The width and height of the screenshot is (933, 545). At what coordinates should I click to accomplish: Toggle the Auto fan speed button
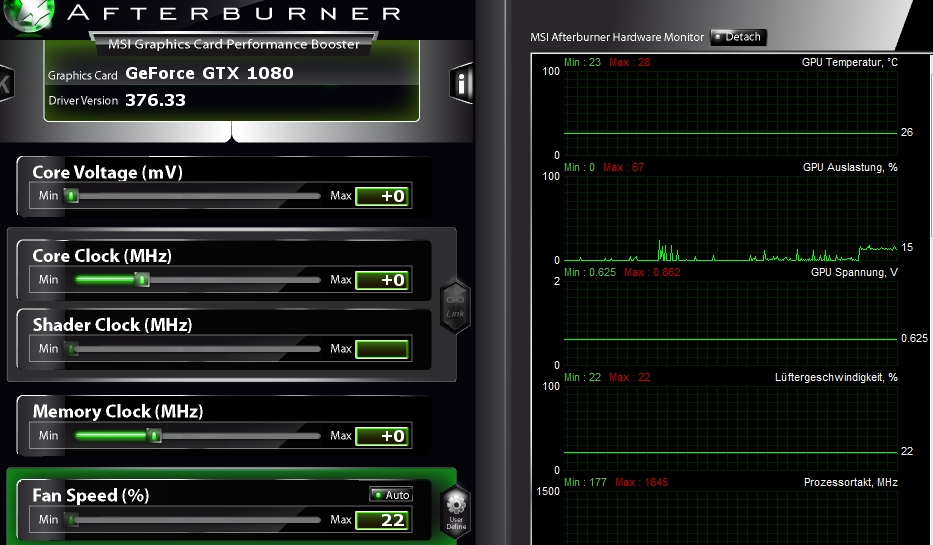click(x=391, y=494)
